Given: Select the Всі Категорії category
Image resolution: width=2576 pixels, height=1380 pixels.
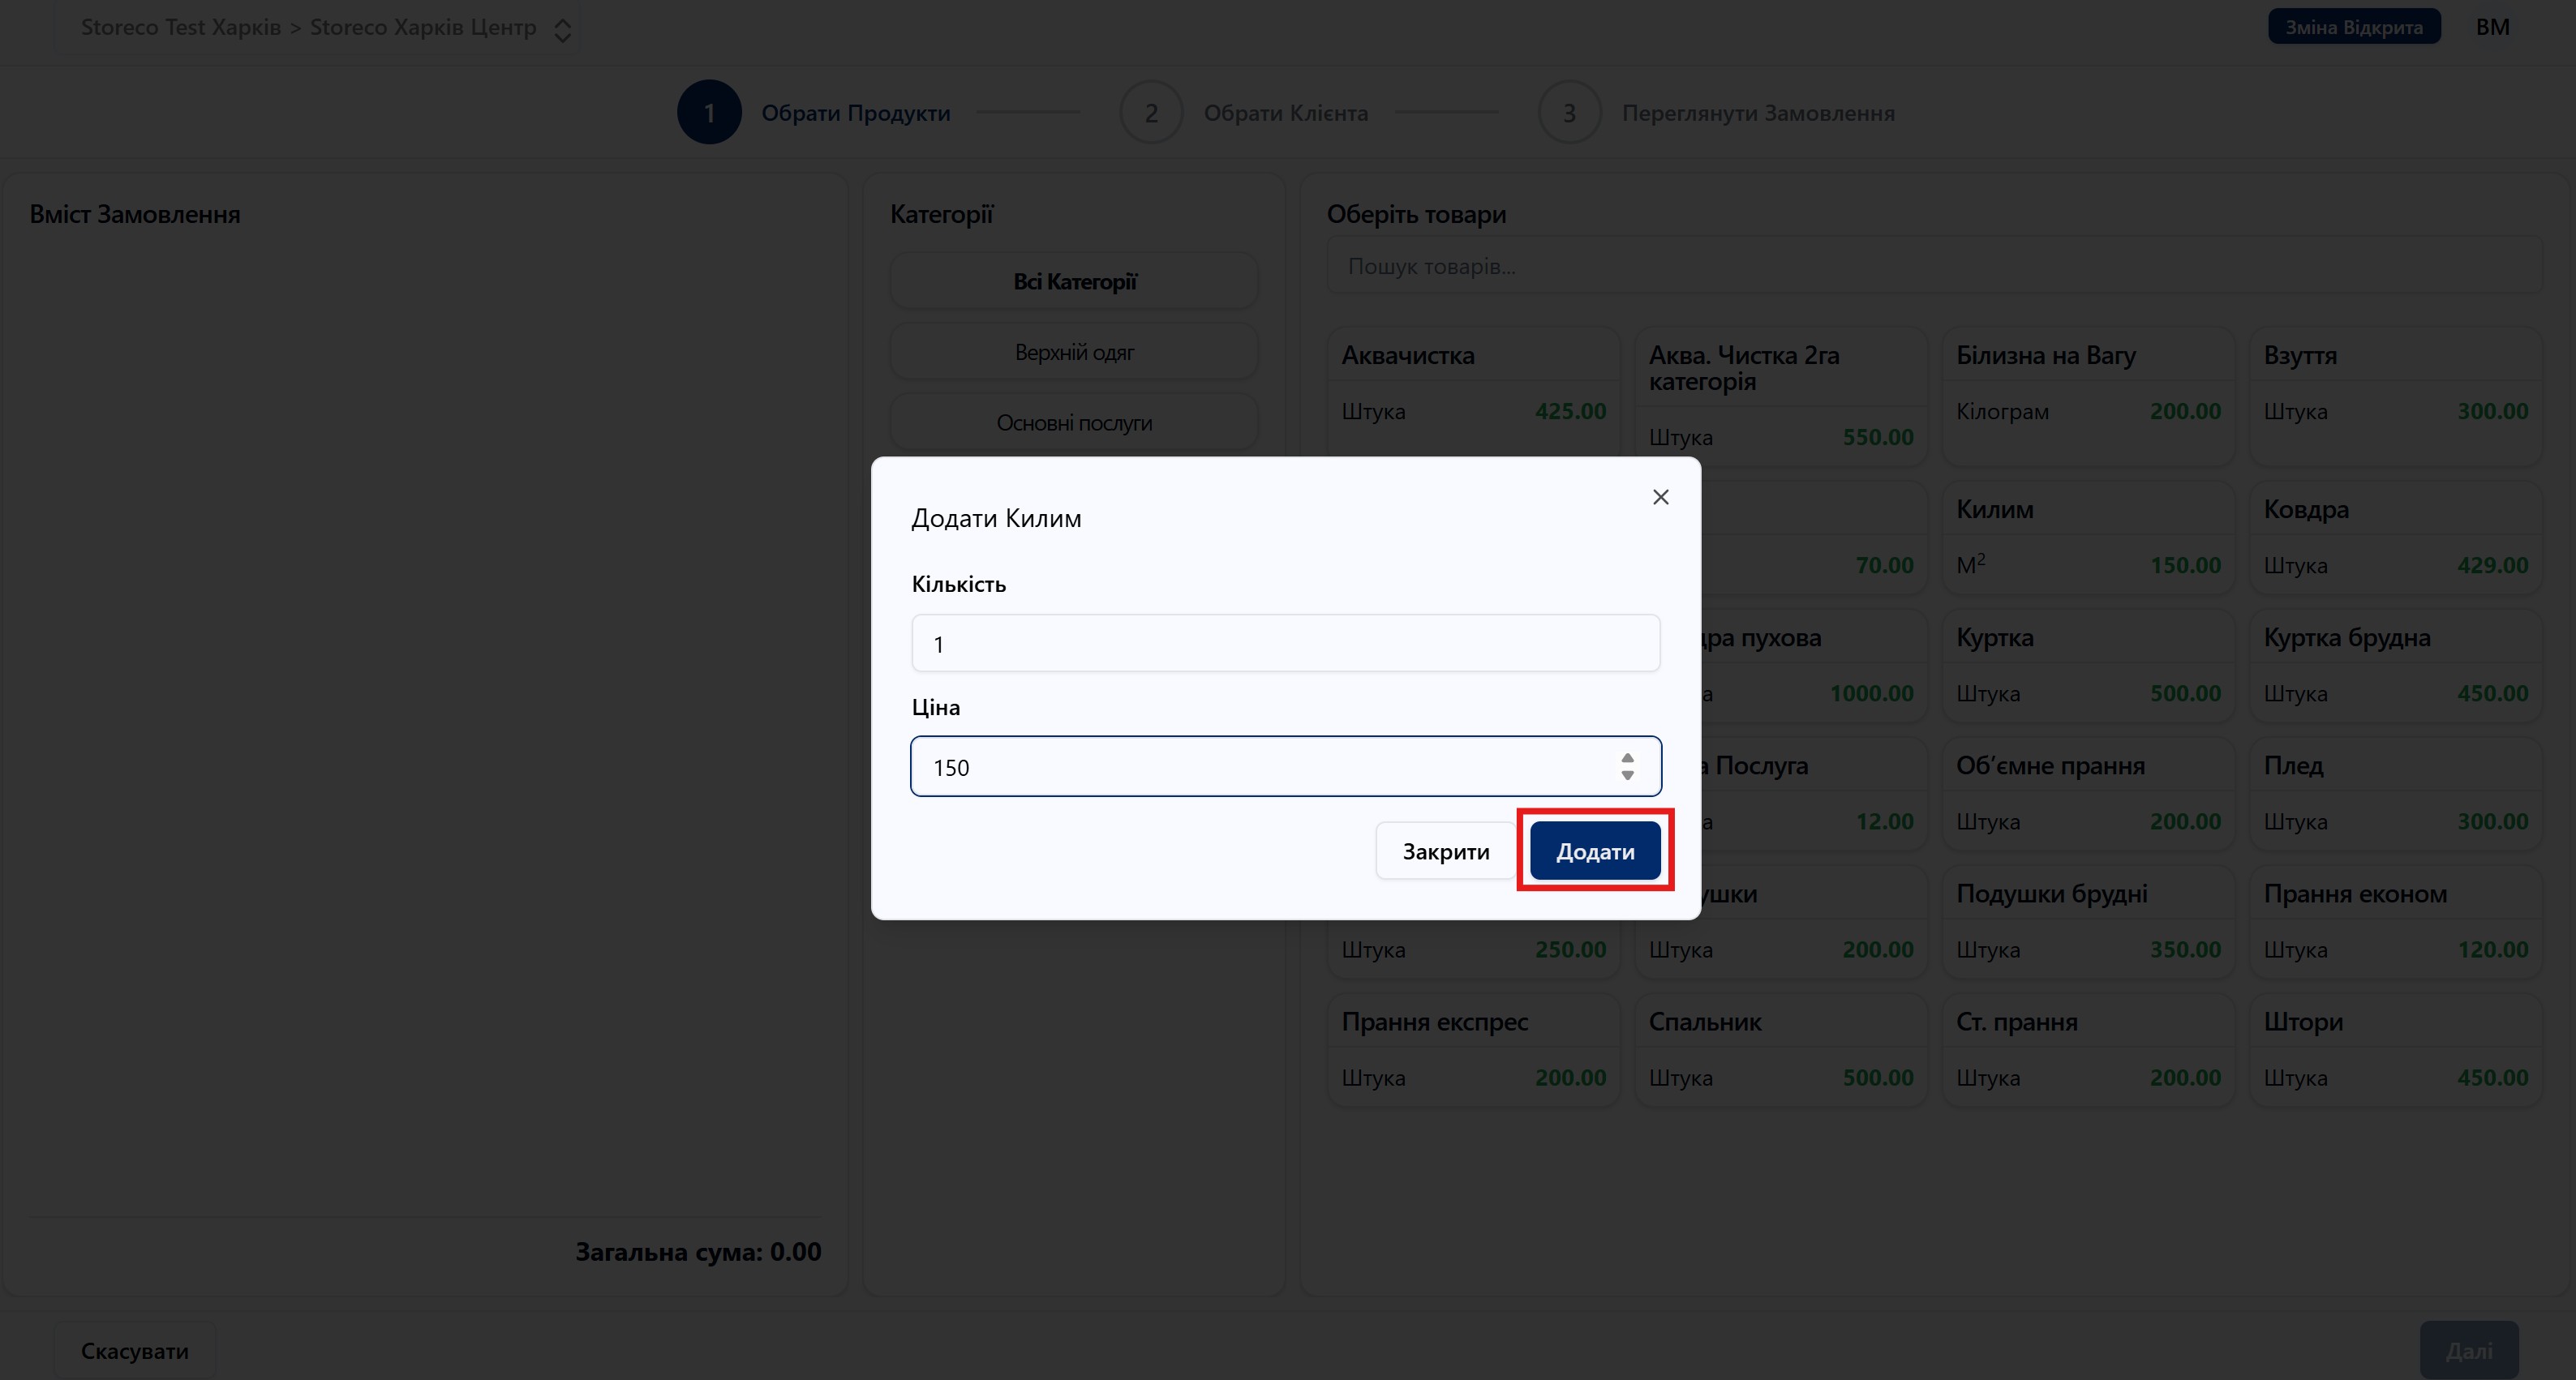Looking at the screenshot, I should (1074, 282).
